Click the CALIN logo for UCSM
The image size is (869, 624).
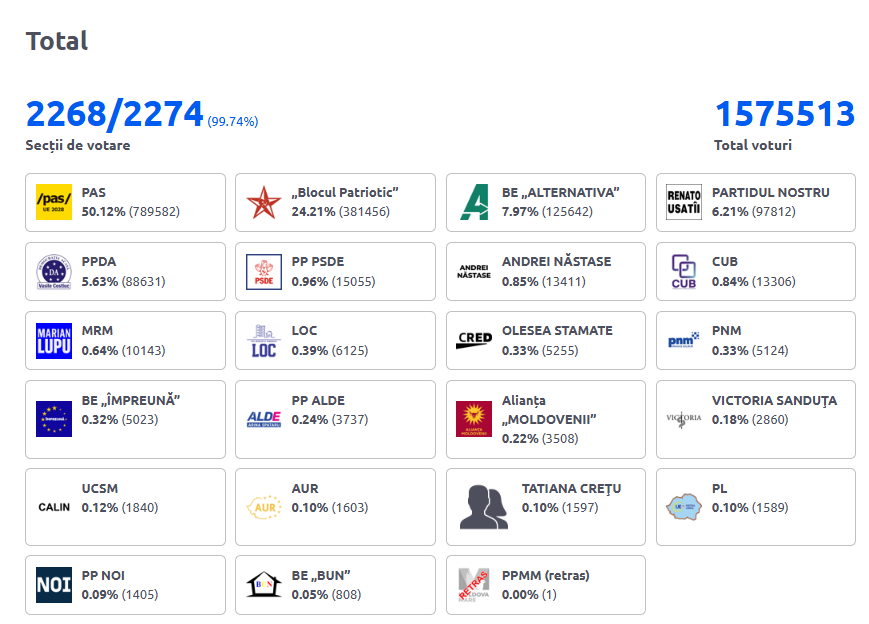pos(54,507)
